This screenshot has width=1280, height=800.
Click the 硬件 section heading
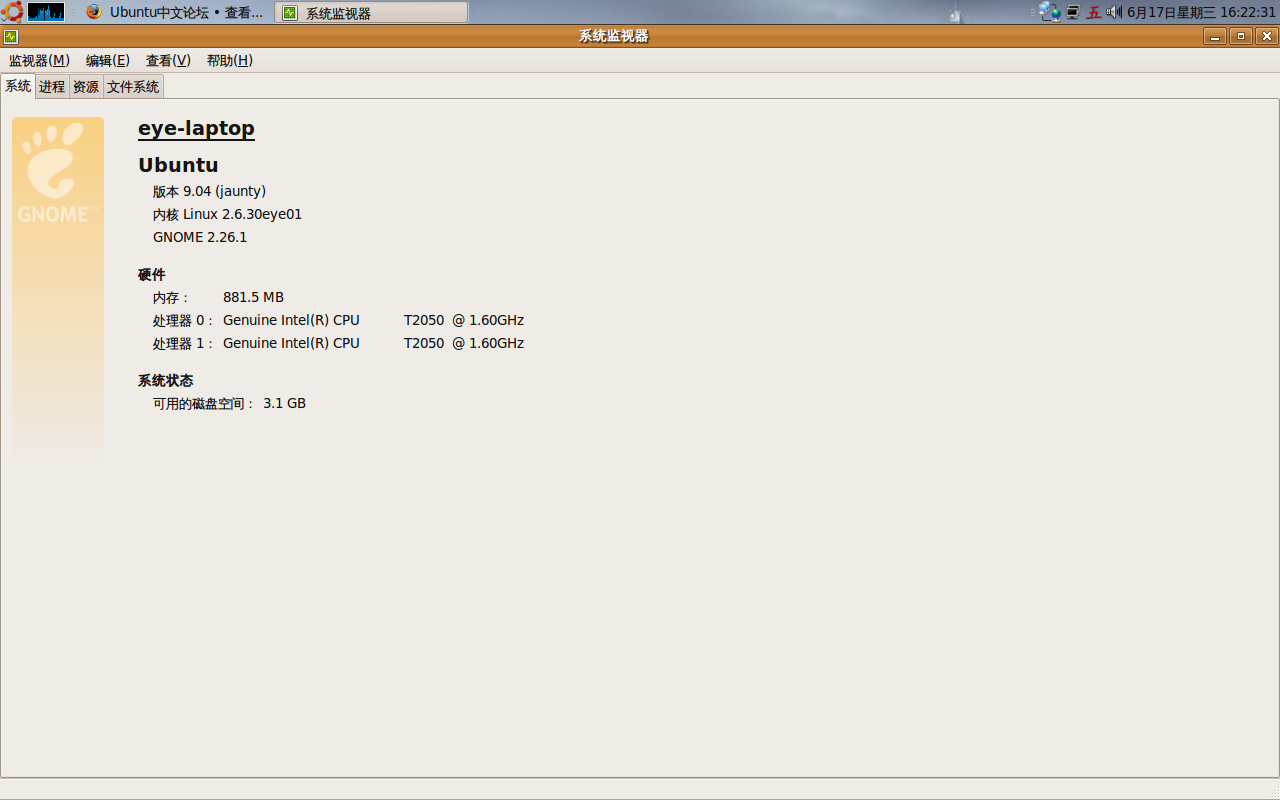(x=152, y=274)
